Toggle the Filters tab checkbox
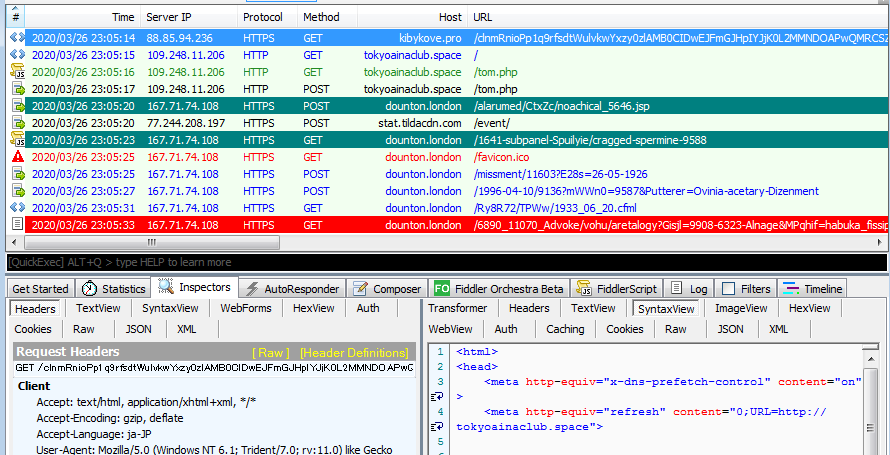 729,289
